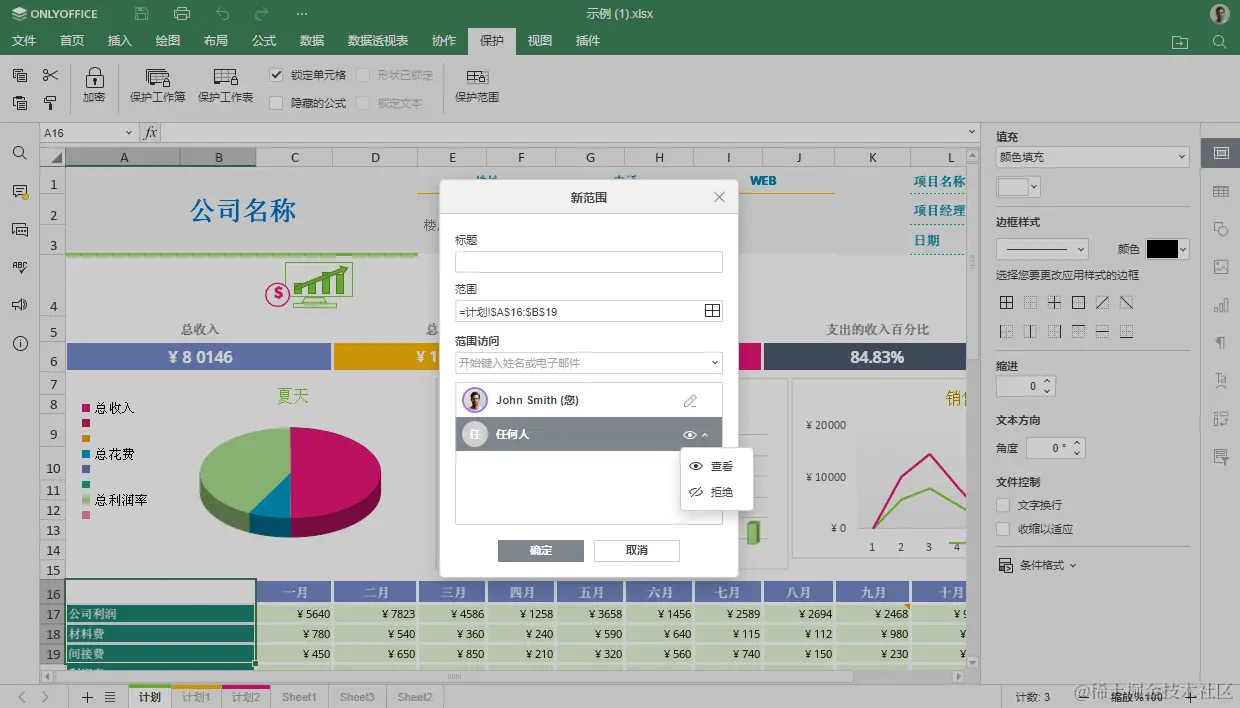This screenshot has width=1240, height=708.
Task: Open the Comments panel
Action: point(20,193)
